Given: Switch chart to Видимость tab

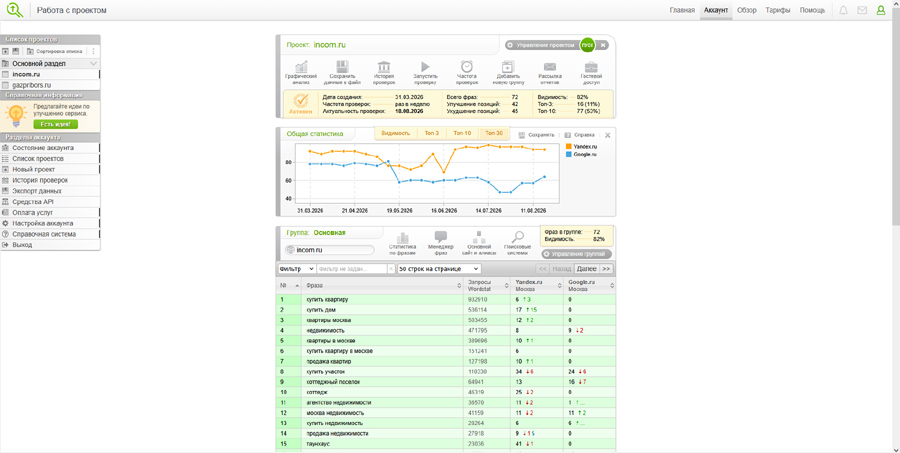Looking at the screenshot, I should [x=395, y=133].
